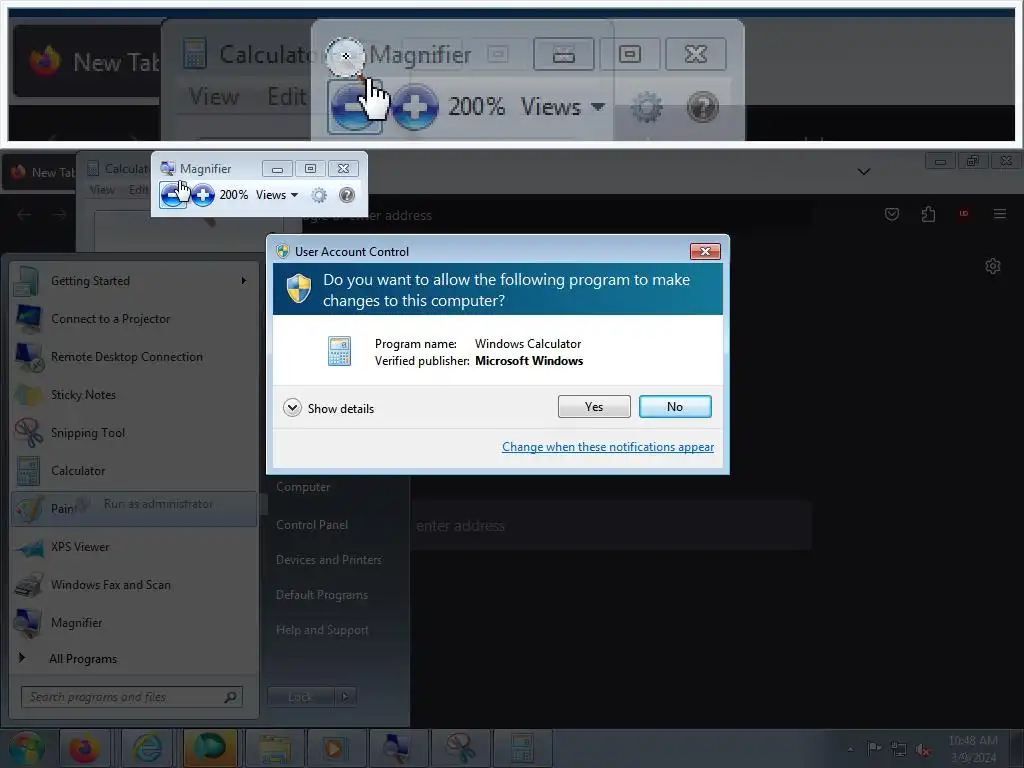Open Control Panel from Start menu
This screenshot has width=1024, height=768.
(x=312, y=525)
